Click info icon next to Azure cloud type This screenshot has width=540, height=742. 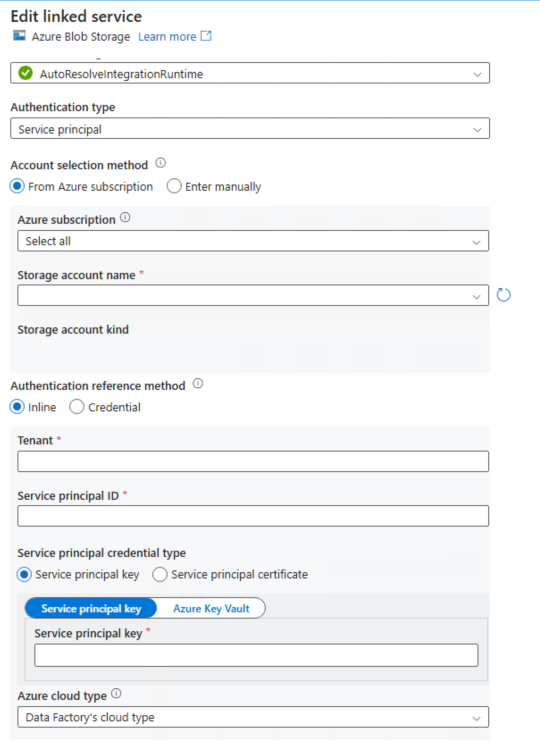116,694
